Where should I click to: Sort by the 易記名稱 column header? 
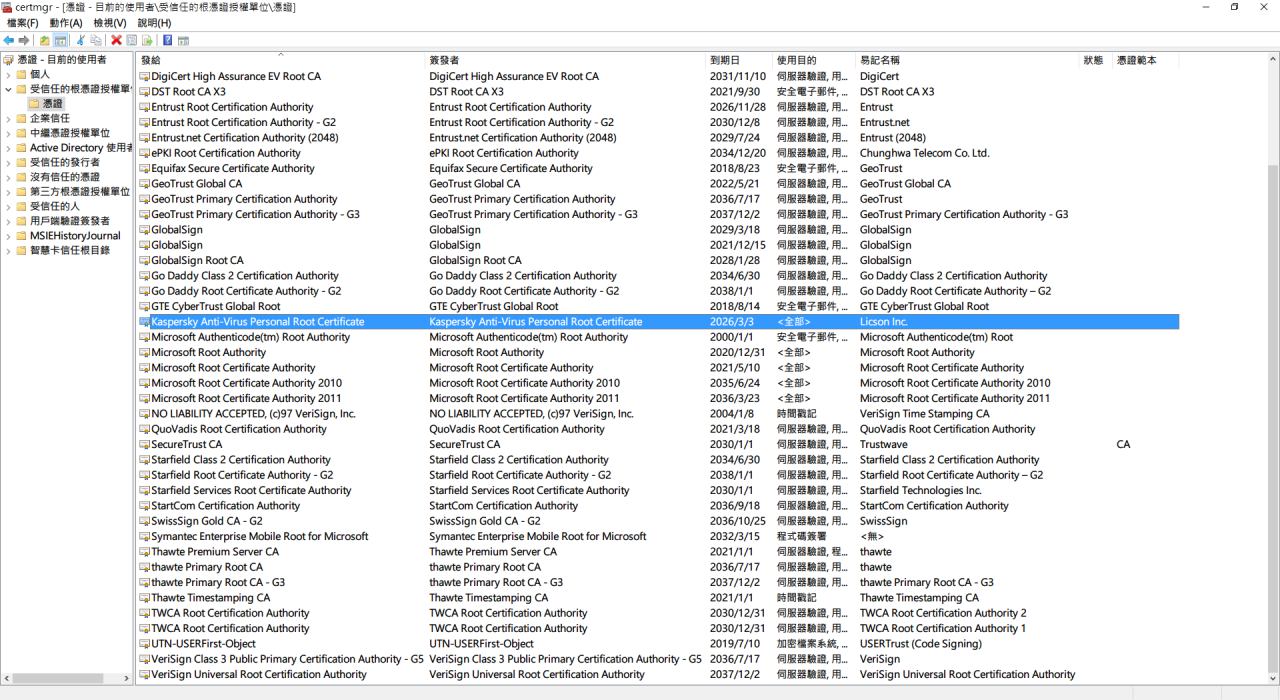click(968, 60)
